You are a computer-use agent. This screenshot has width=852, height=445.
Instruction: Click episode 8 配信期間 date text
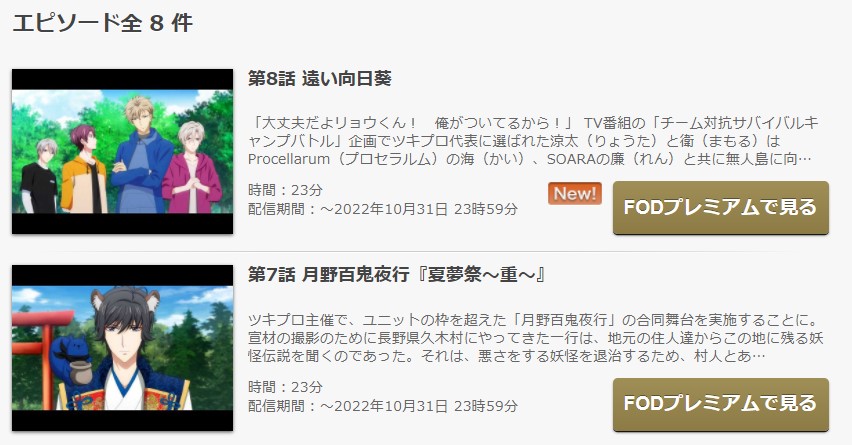coord(383,209)
